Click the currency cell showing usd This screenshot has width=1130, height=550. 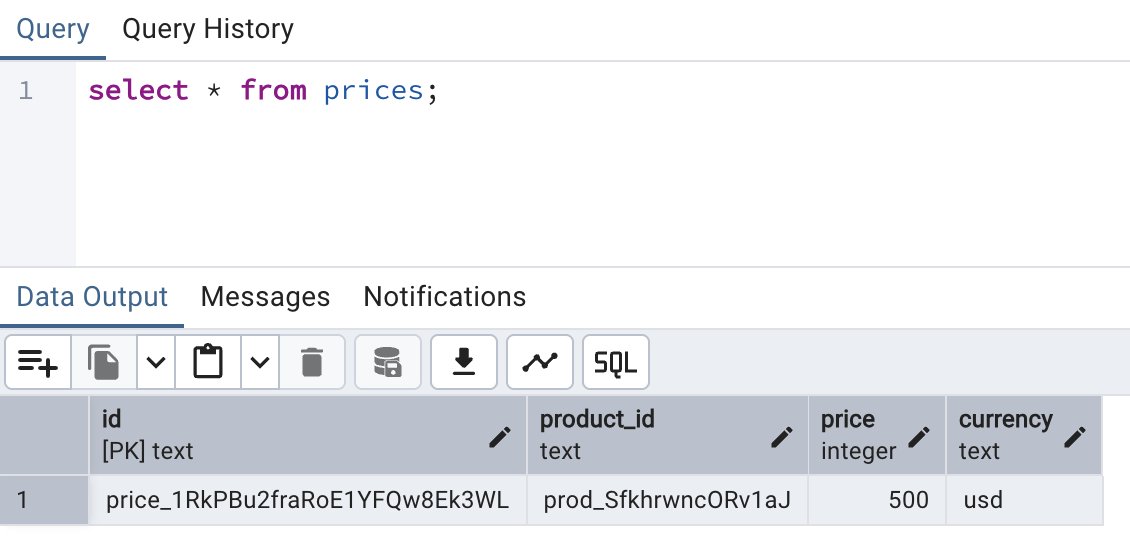[1024, 500]
